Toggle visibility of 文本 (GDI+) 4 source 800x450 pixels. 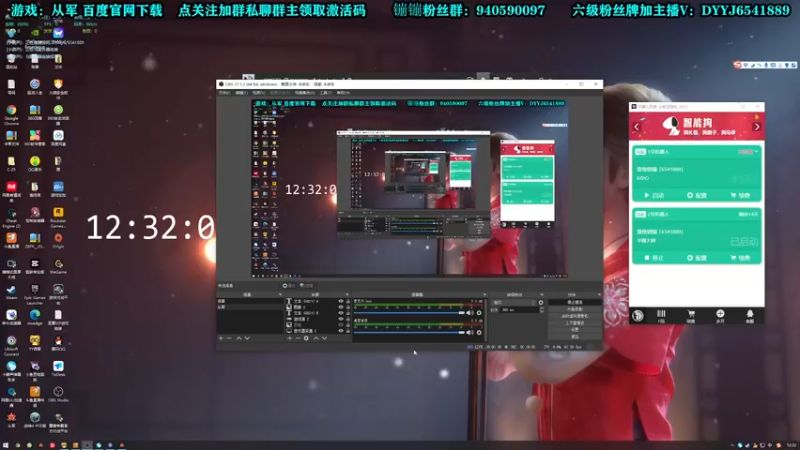[341, 302]
